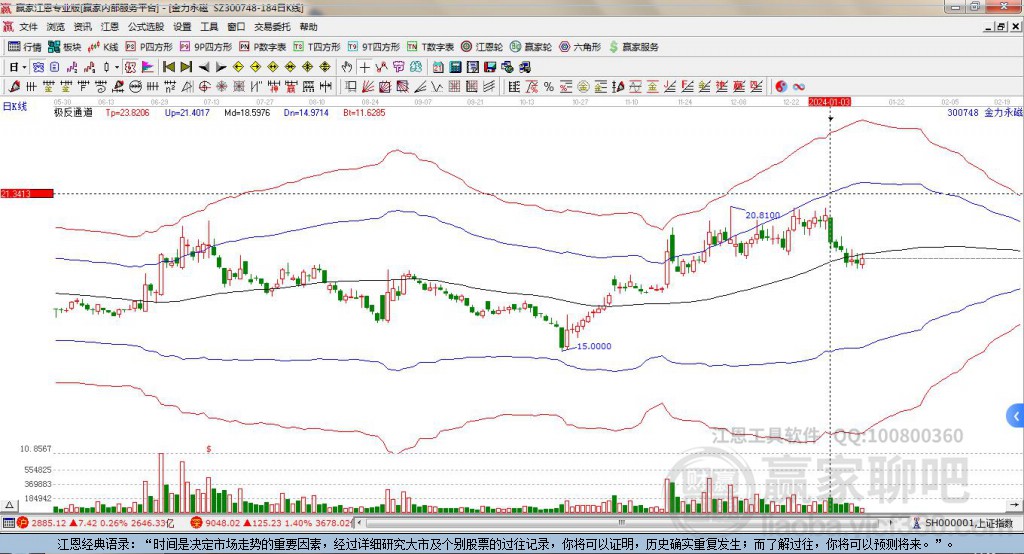Select the target circle crosshair tool
This screenshot has height=554, width=1024.
204,86
